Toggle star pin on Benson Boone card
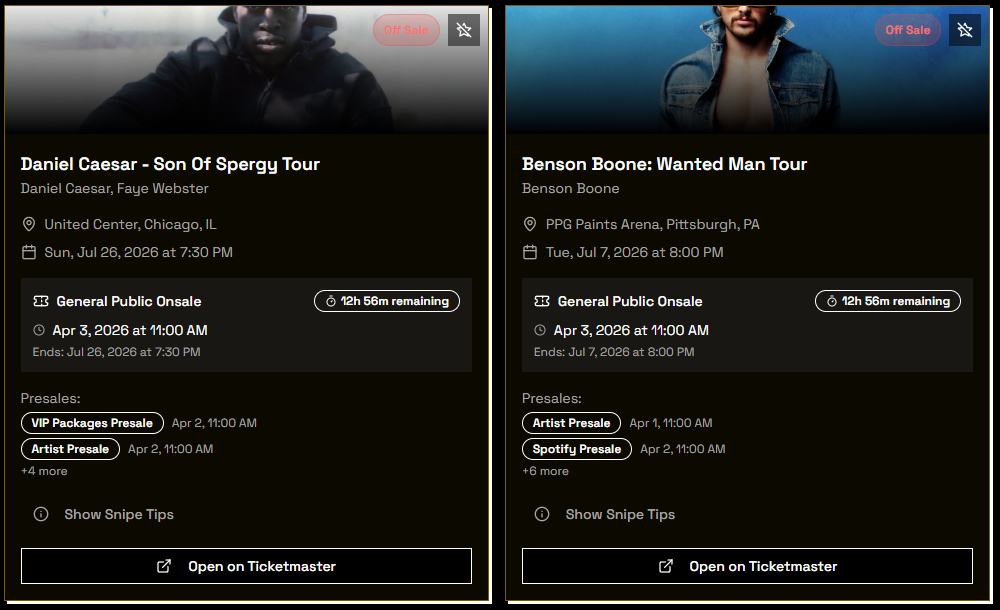1000x610 pixels. 965,30
